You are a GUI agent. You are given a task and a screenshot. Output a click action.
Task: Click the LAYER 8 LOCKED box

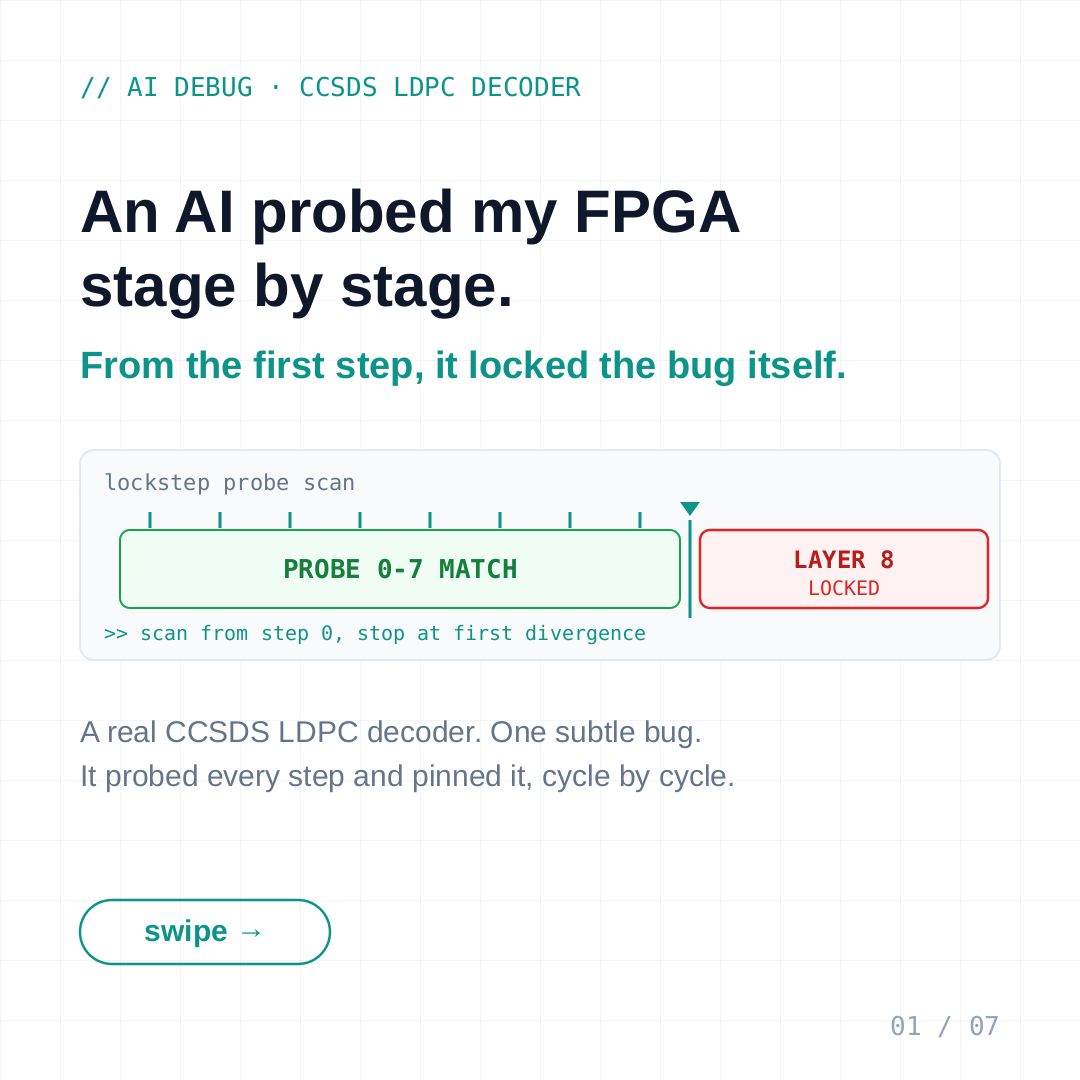844,569
